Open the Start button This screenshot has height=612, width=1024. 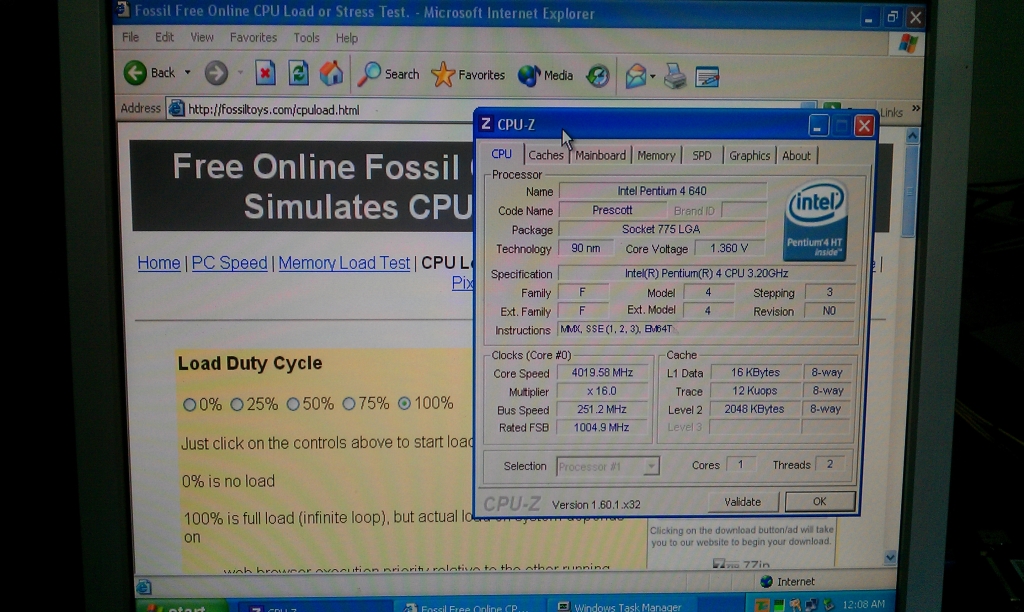pyautogui.click(x=183, y=607)
